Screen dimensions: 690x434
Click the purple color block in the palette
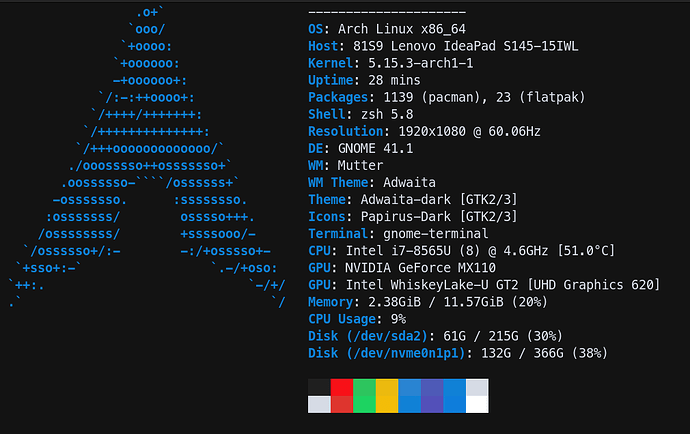pyautogui.click(x=432, y=395)
